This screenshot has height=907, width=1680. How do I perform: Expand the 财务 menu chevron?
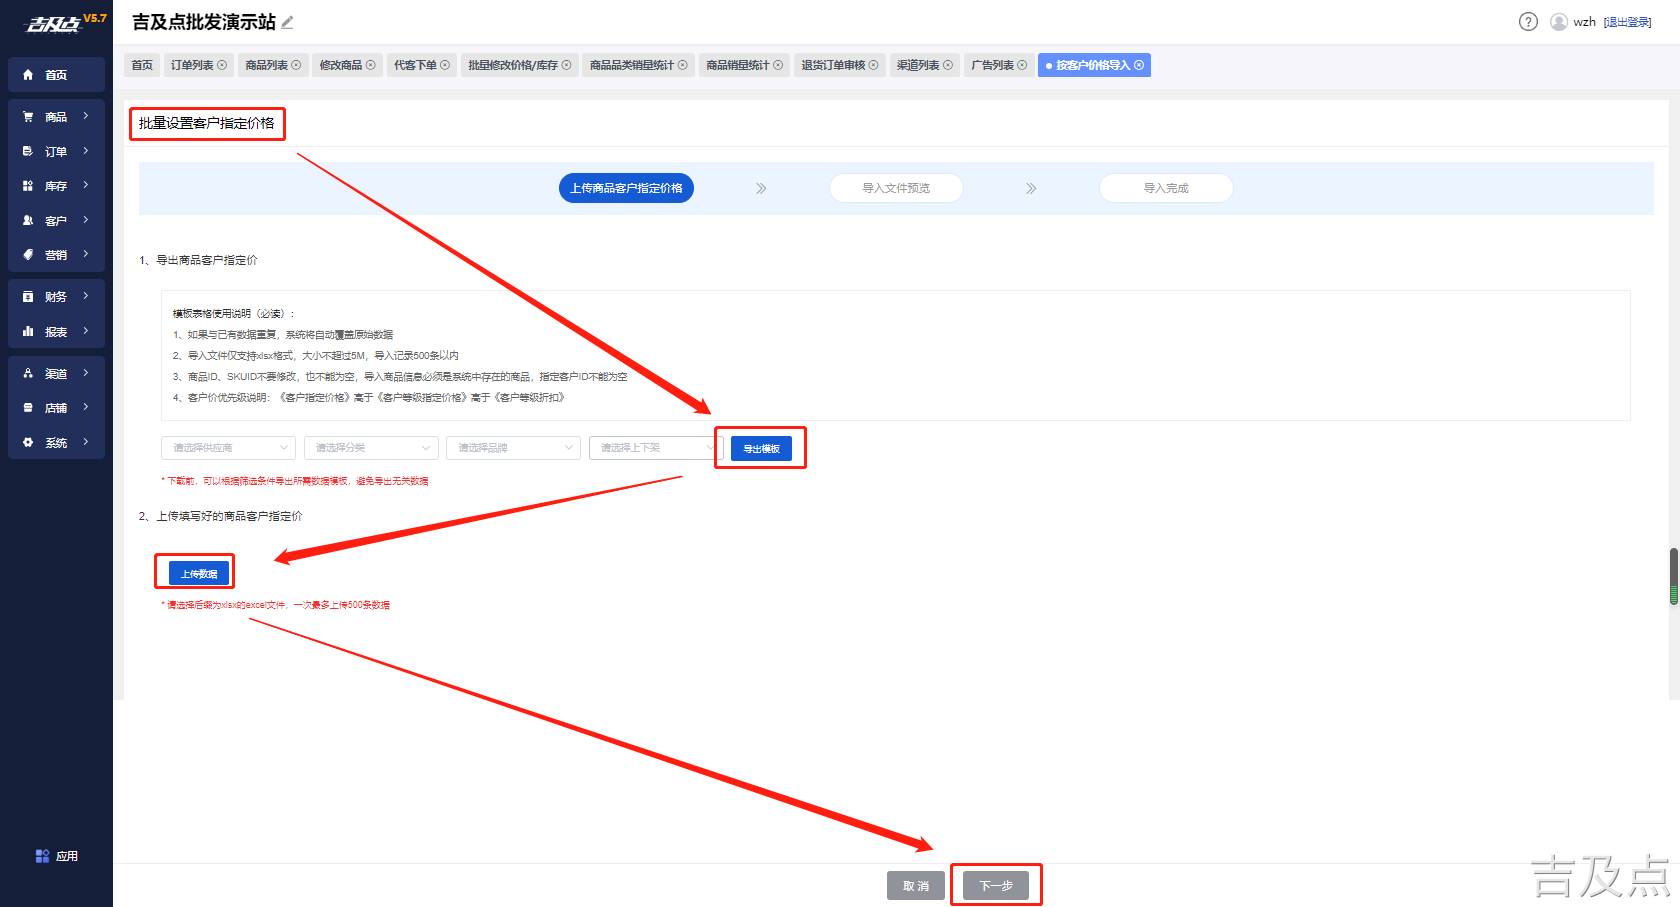point(86,296)
